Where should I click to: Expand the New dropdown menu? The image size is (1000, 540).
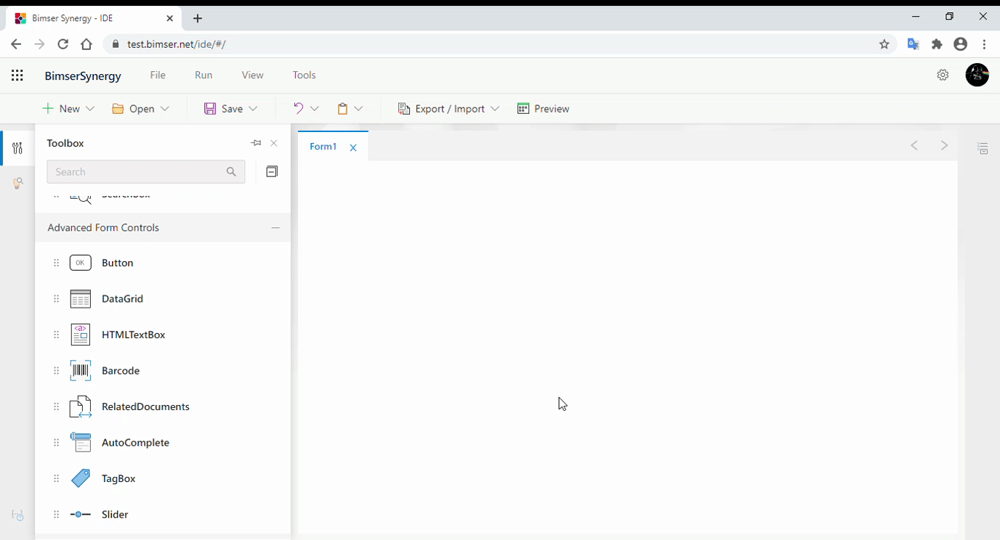90,109
